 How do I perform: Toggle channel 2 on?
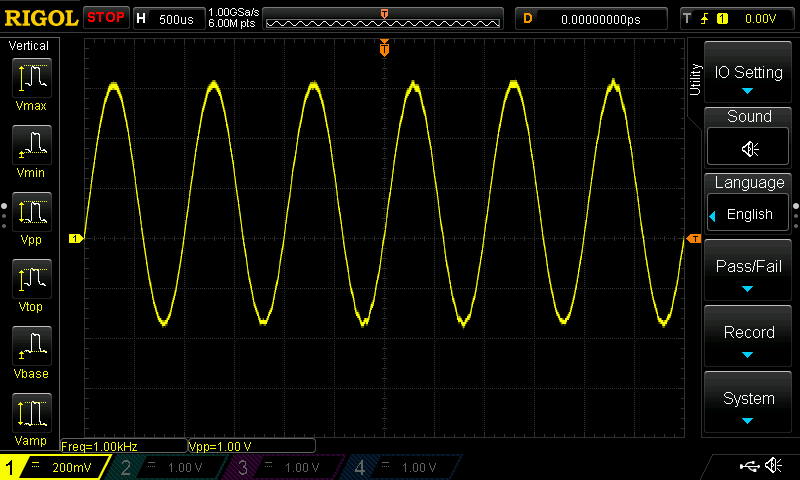[164, 467]
